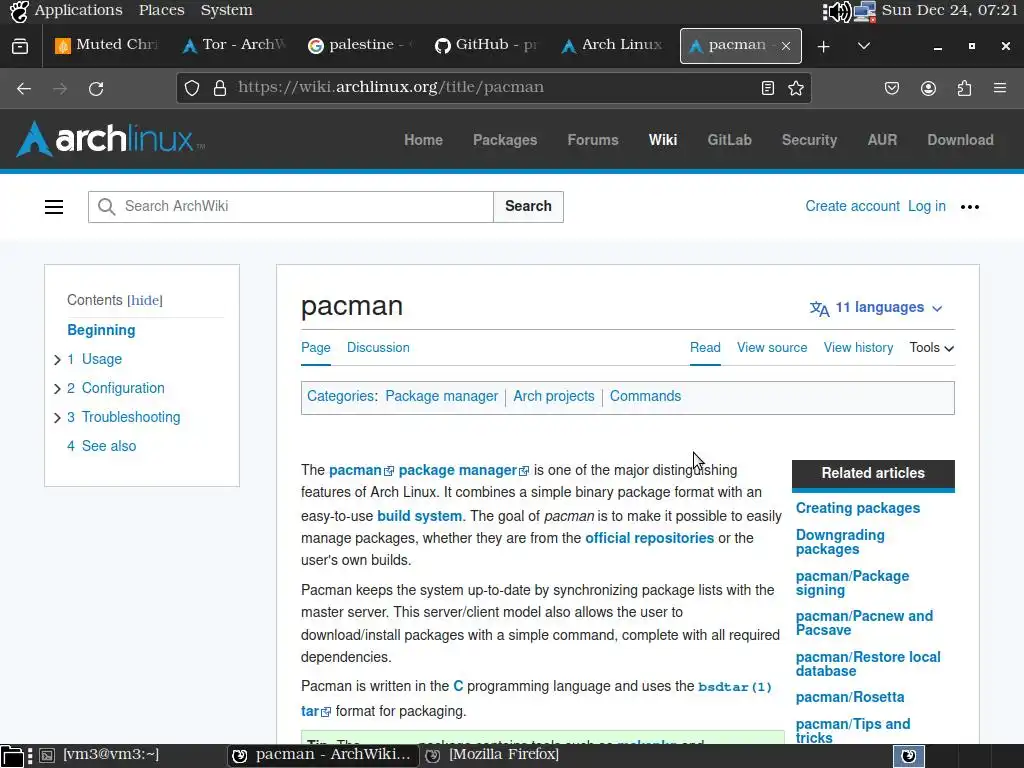Viewport: 1024px width, 768px height.
Task: Open the Firefox account icon
Action: 929,88
